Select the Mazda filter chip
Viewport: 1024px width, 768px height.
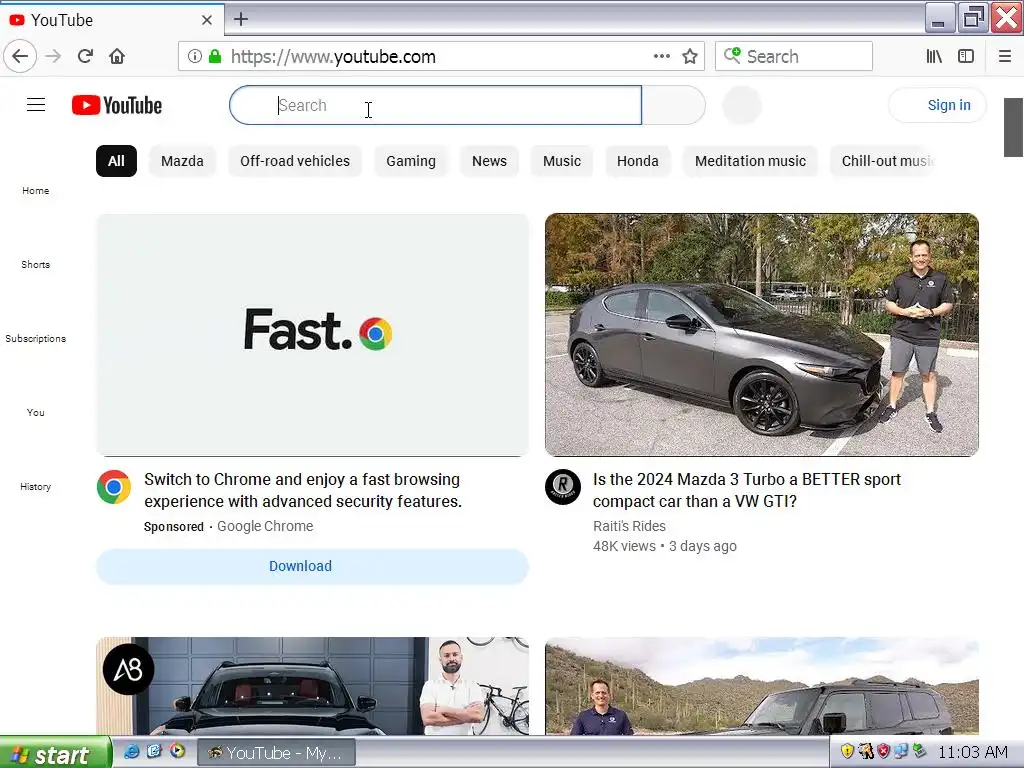pos(182,161)
